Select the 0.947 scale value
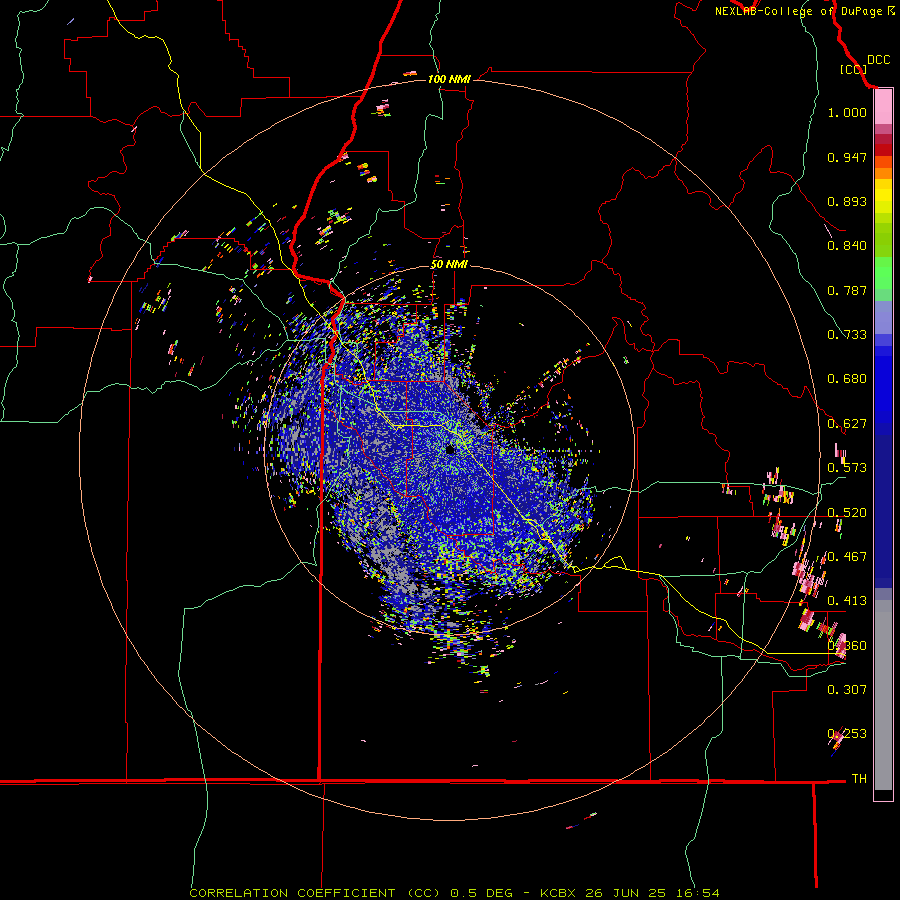Screen dimensions: 900x900 pos(847,157)
